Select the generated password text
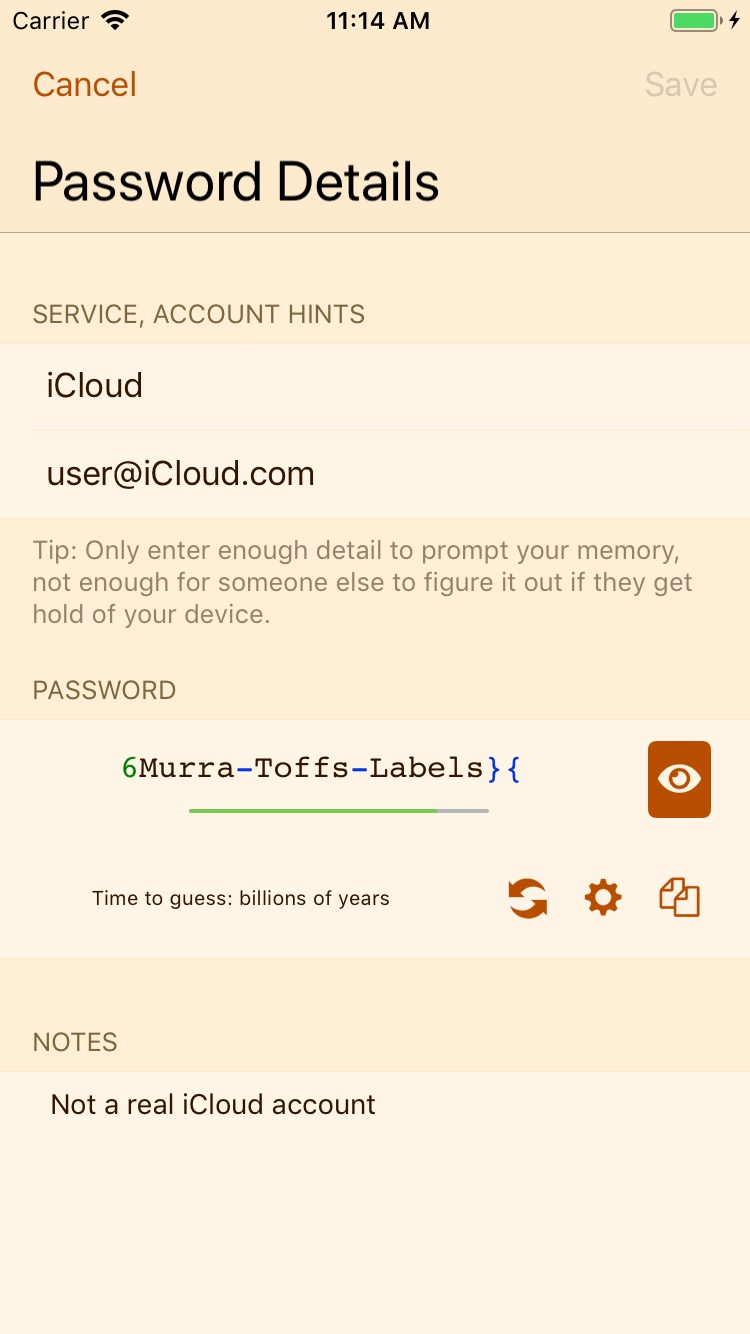Image resolution: width=750 pixels, height=1334 pixels. coord(321,768)
